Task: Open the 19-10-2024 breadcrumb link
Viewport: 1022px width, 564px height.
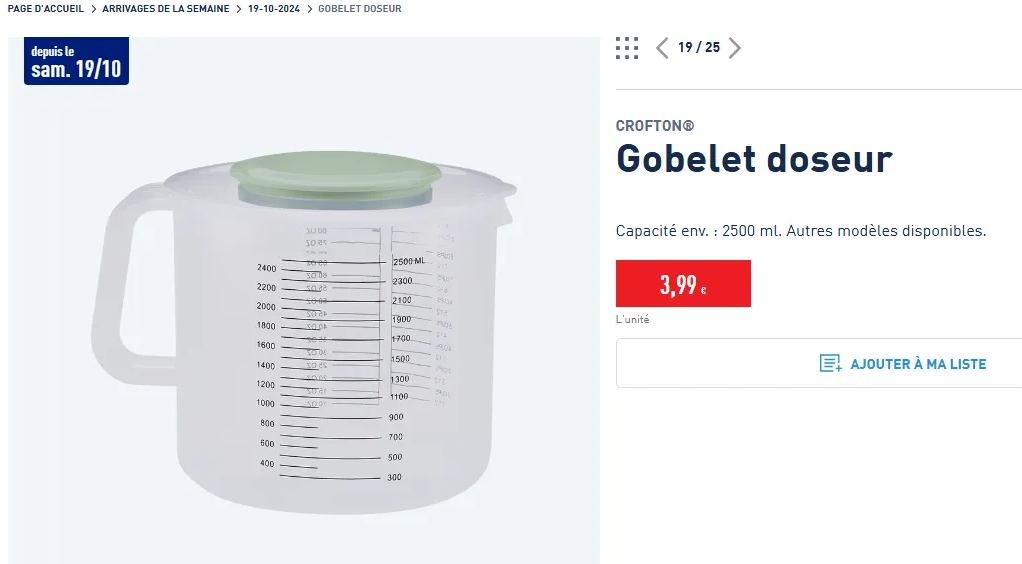Action: (x=274, y=8)
